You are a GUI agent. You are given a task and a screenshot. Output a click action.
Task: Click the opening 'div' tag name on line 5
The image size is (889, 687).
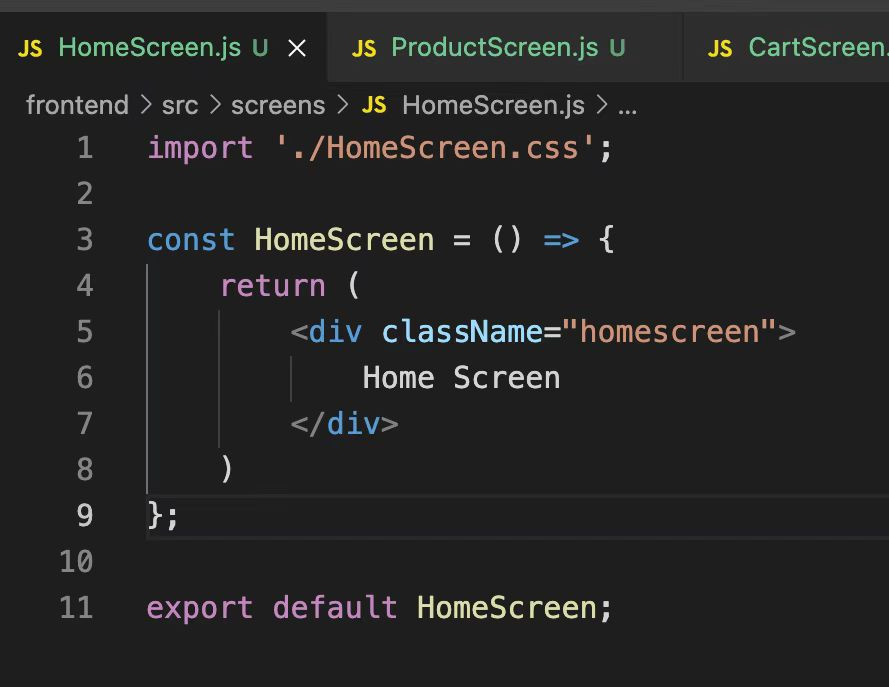tap(336, 332)
